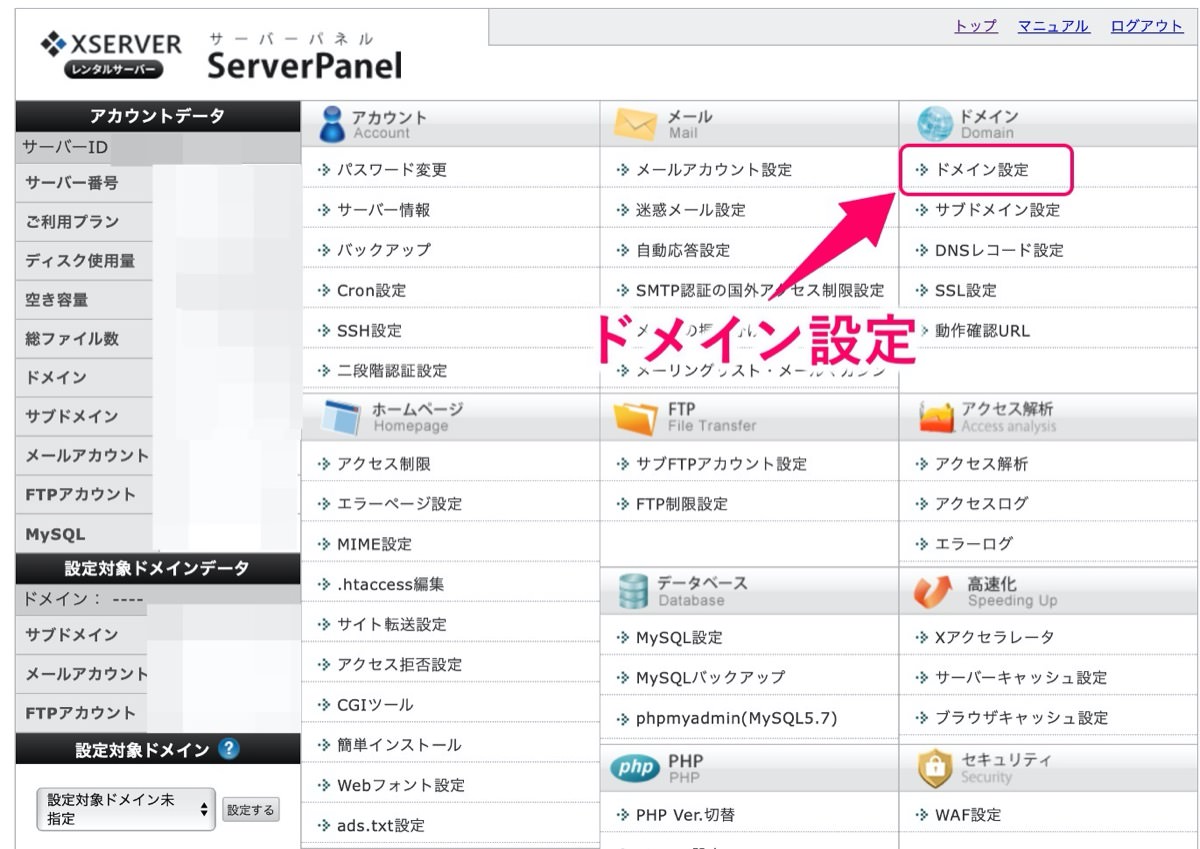Open アクセス拒否設定
This screenshot has width=1200, height=849.
(399, 664)
